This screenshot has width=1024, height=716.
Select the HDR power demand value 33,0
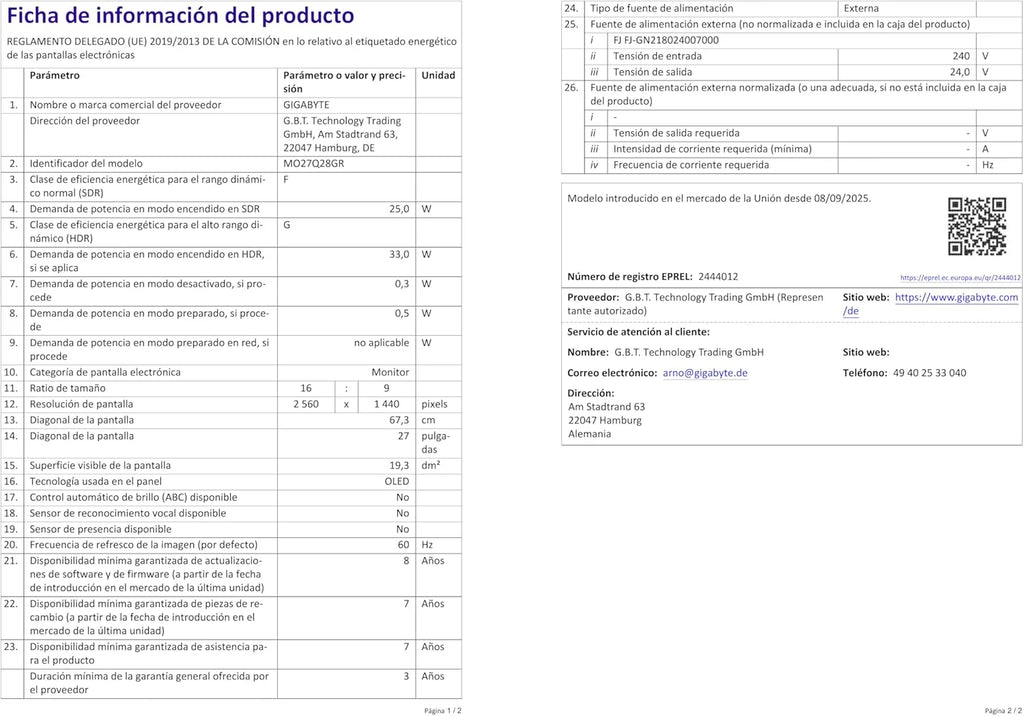click(399, 254)
